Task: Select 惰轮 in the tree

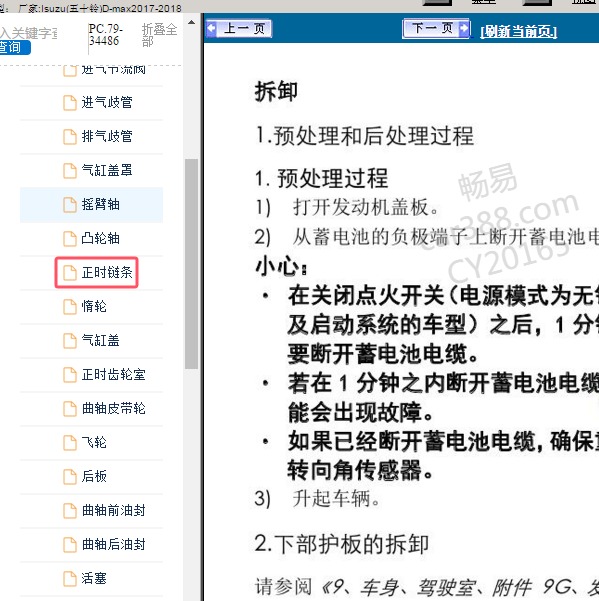Action: (94, 306)
